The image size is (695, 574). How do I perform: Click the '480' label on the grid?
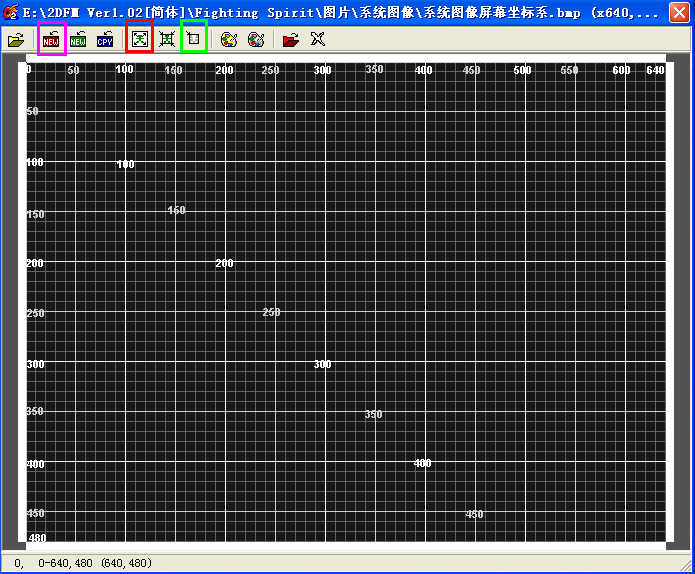37,538
